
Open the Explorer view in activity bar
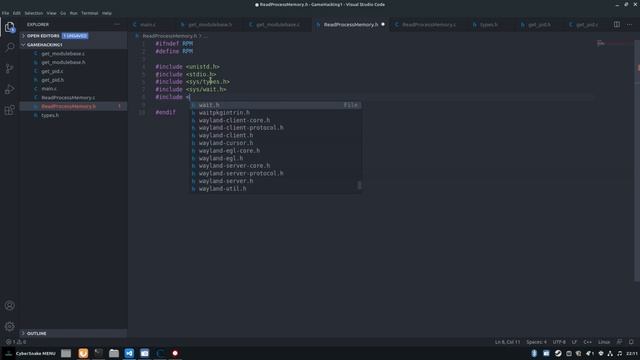pyautogui.click(x=10, y=27)
